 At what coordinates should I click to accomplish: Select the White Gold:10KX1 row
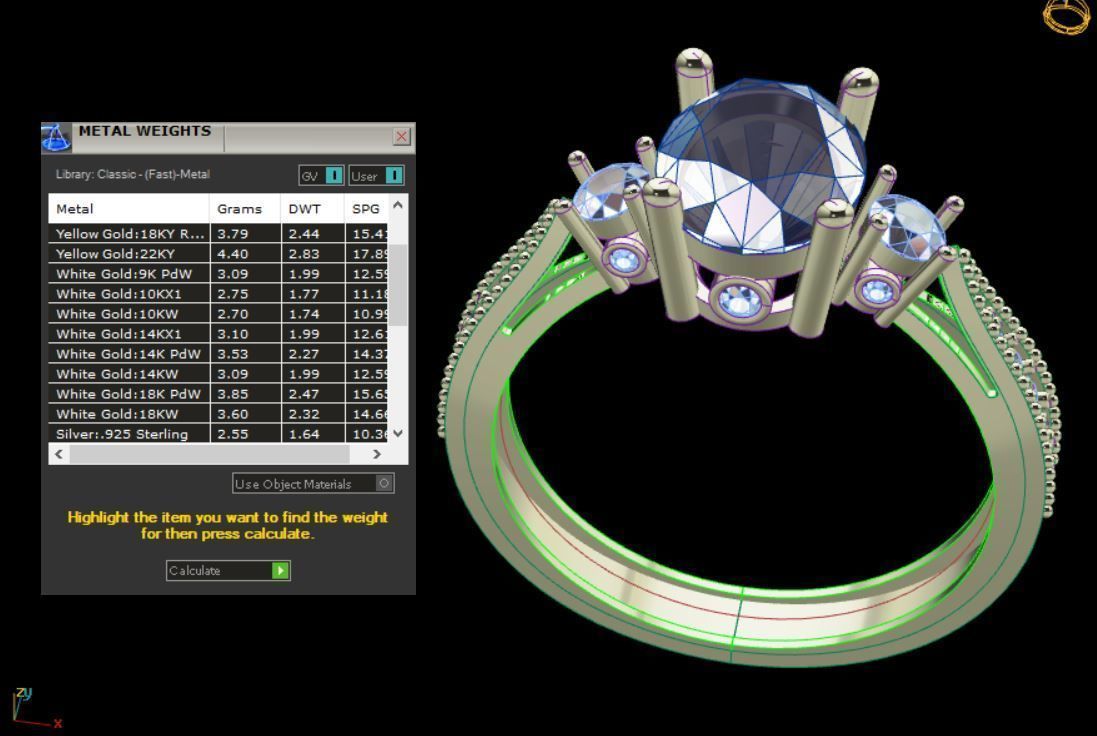tap(218, 294)
